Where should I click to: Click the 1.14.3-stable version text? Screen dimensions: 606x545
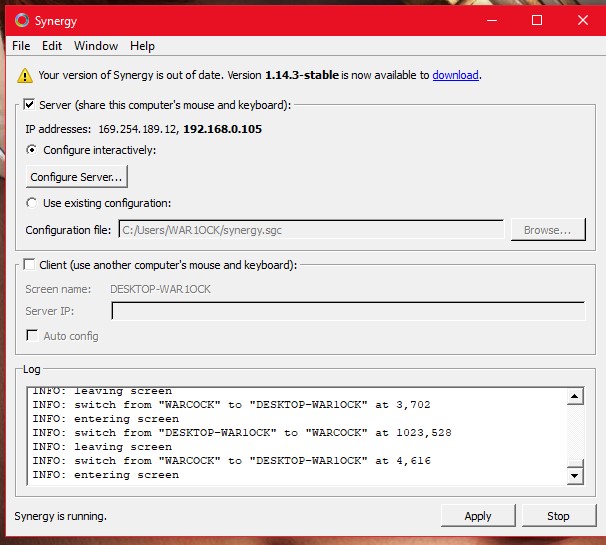[302, 75]
